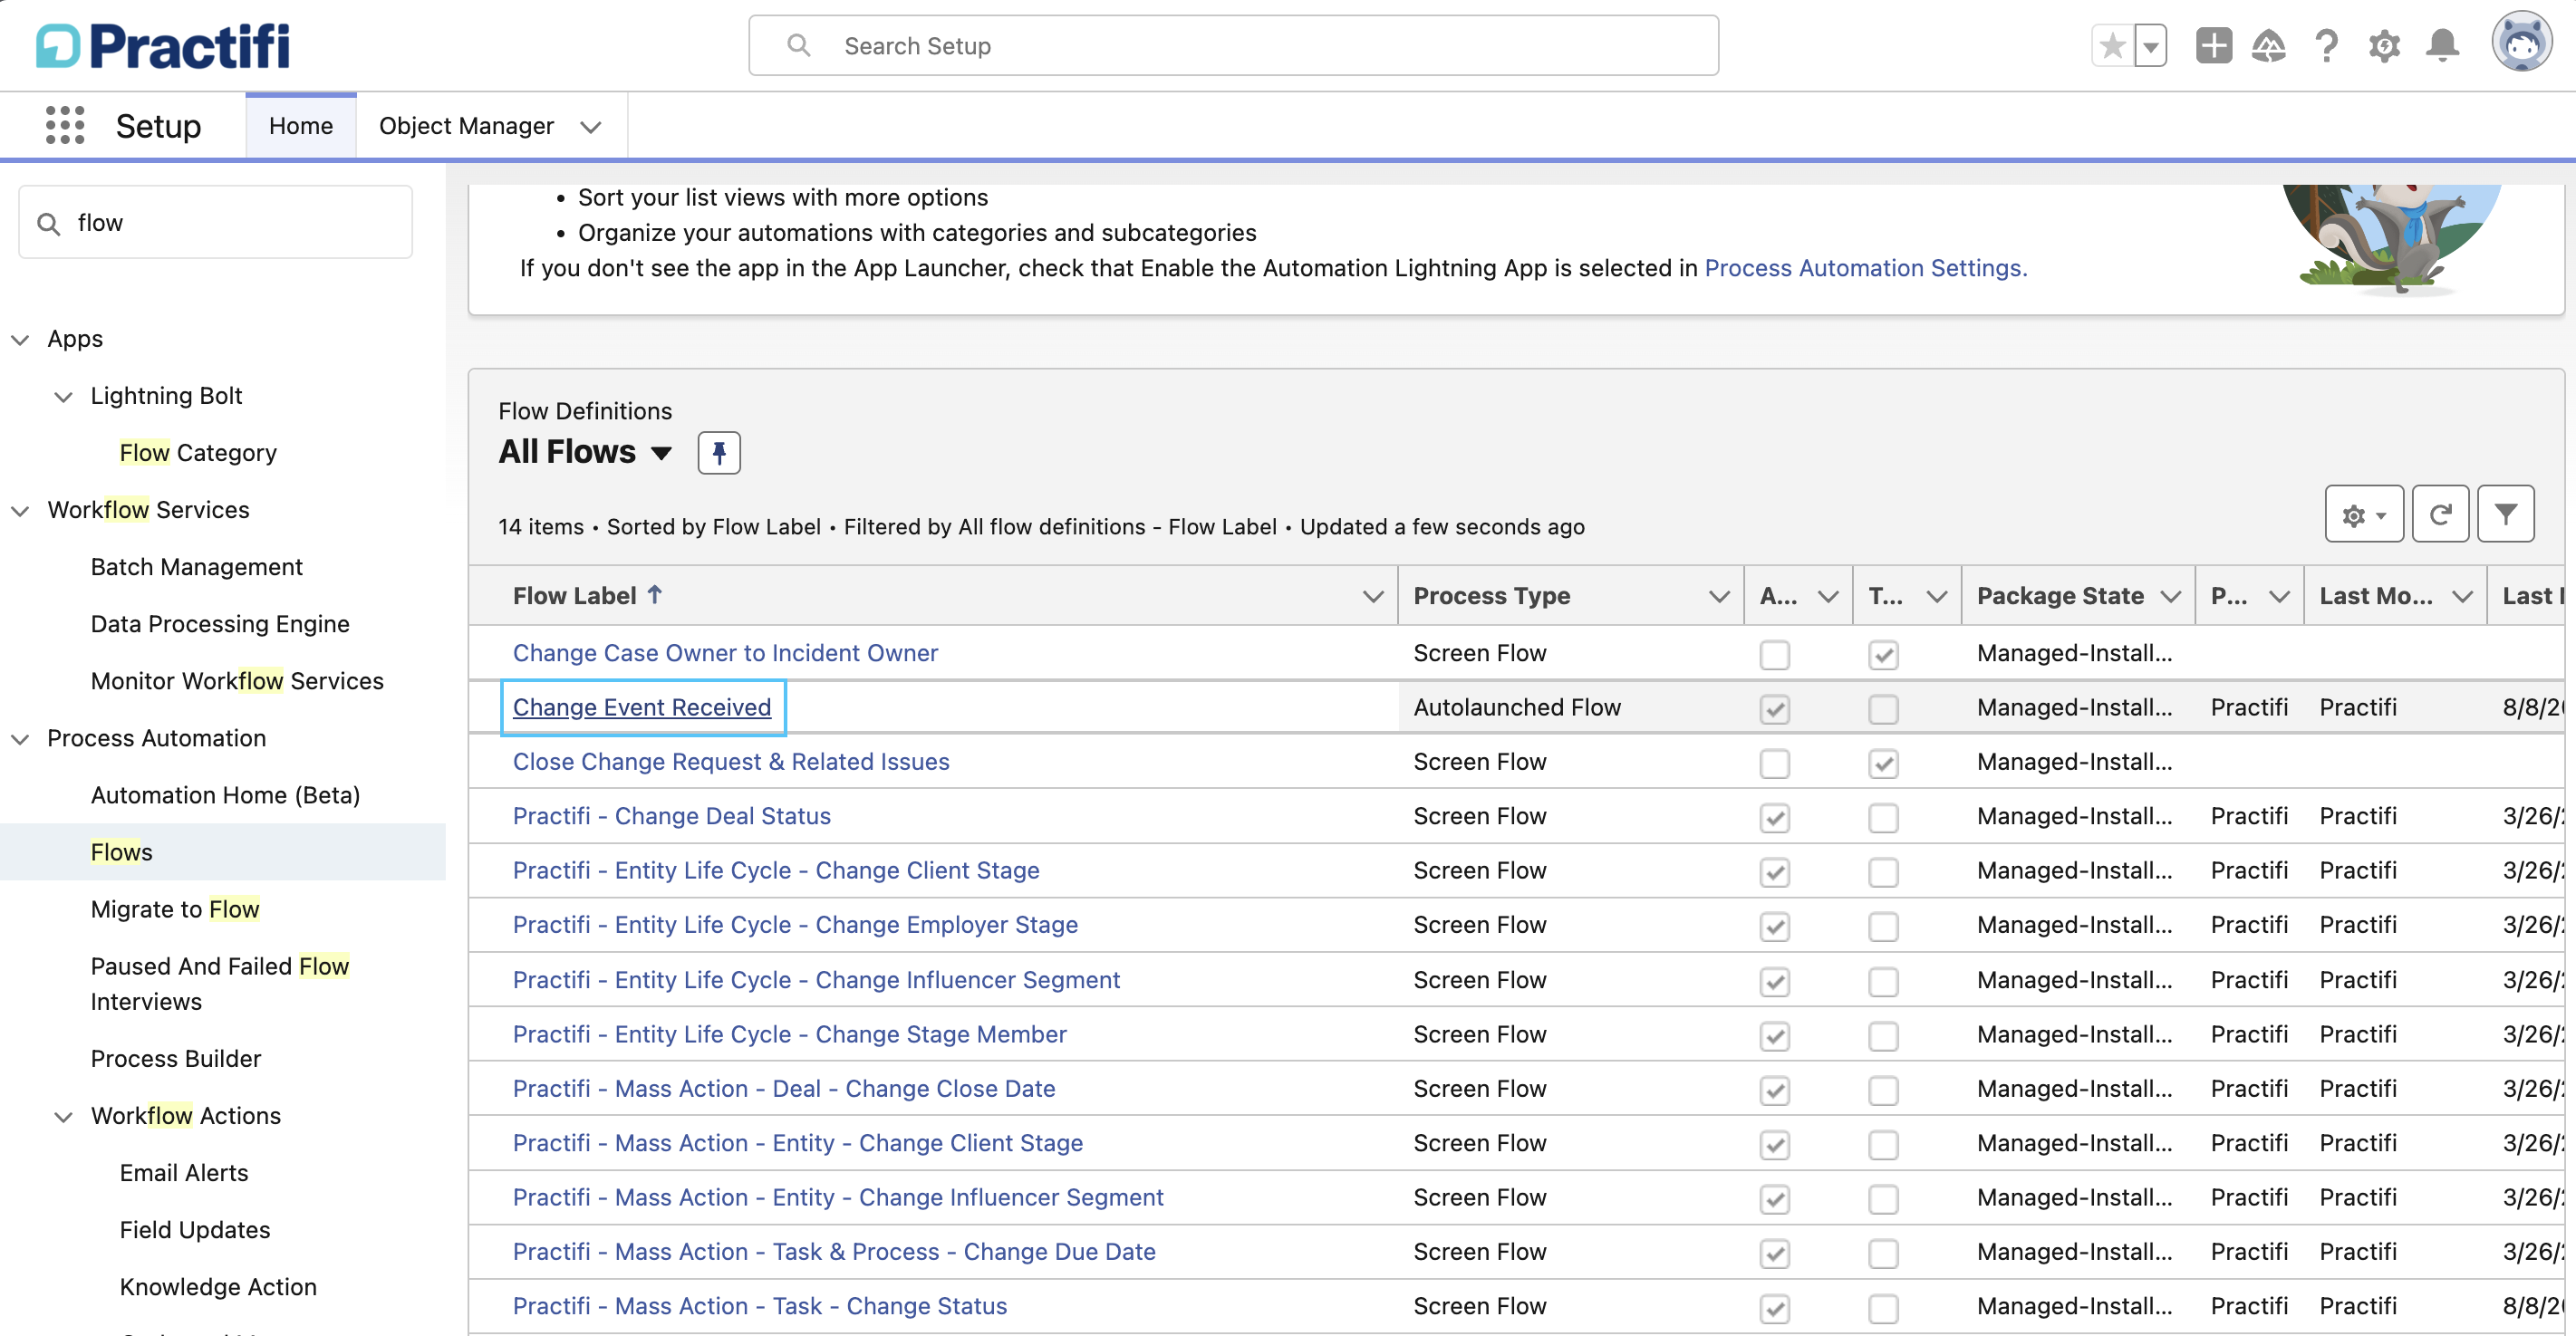This screenshot has height=1336, width=2576.
Task: Open the Setup gear icon menu
Action: (x=2384, y=46)
